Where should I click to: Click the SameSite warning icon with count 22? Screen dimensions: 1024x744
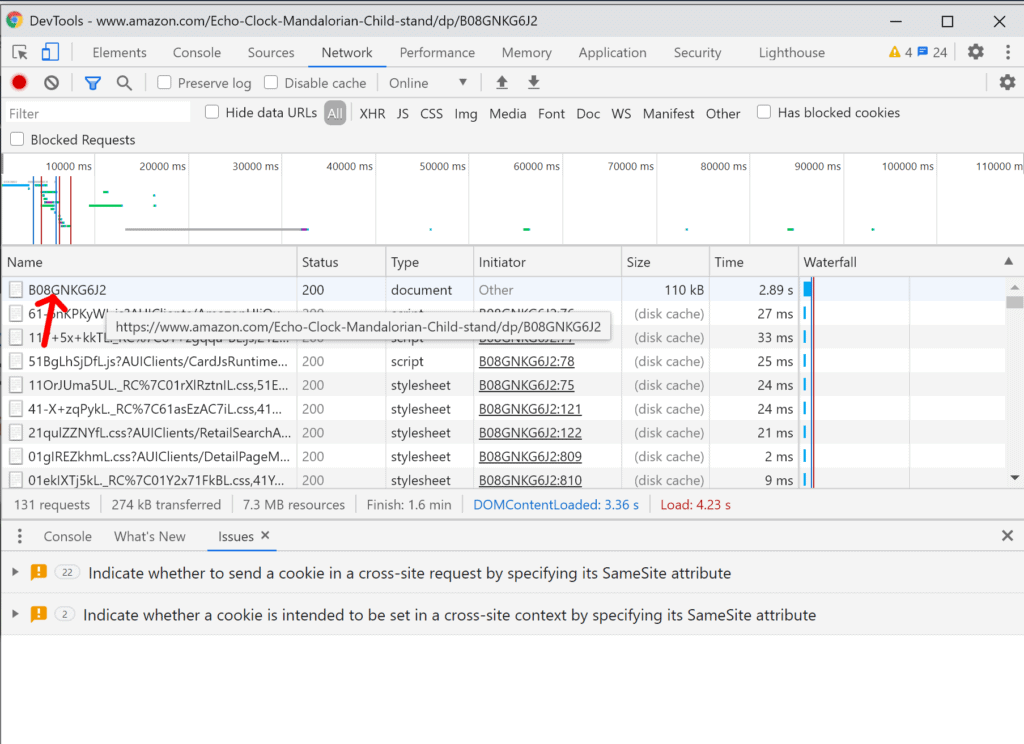tap(39, 572)
